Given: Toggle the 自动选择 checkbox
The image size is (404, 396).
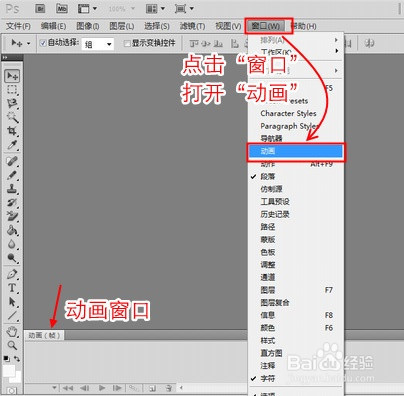Looking at the screenshot, I should (43, 43).
